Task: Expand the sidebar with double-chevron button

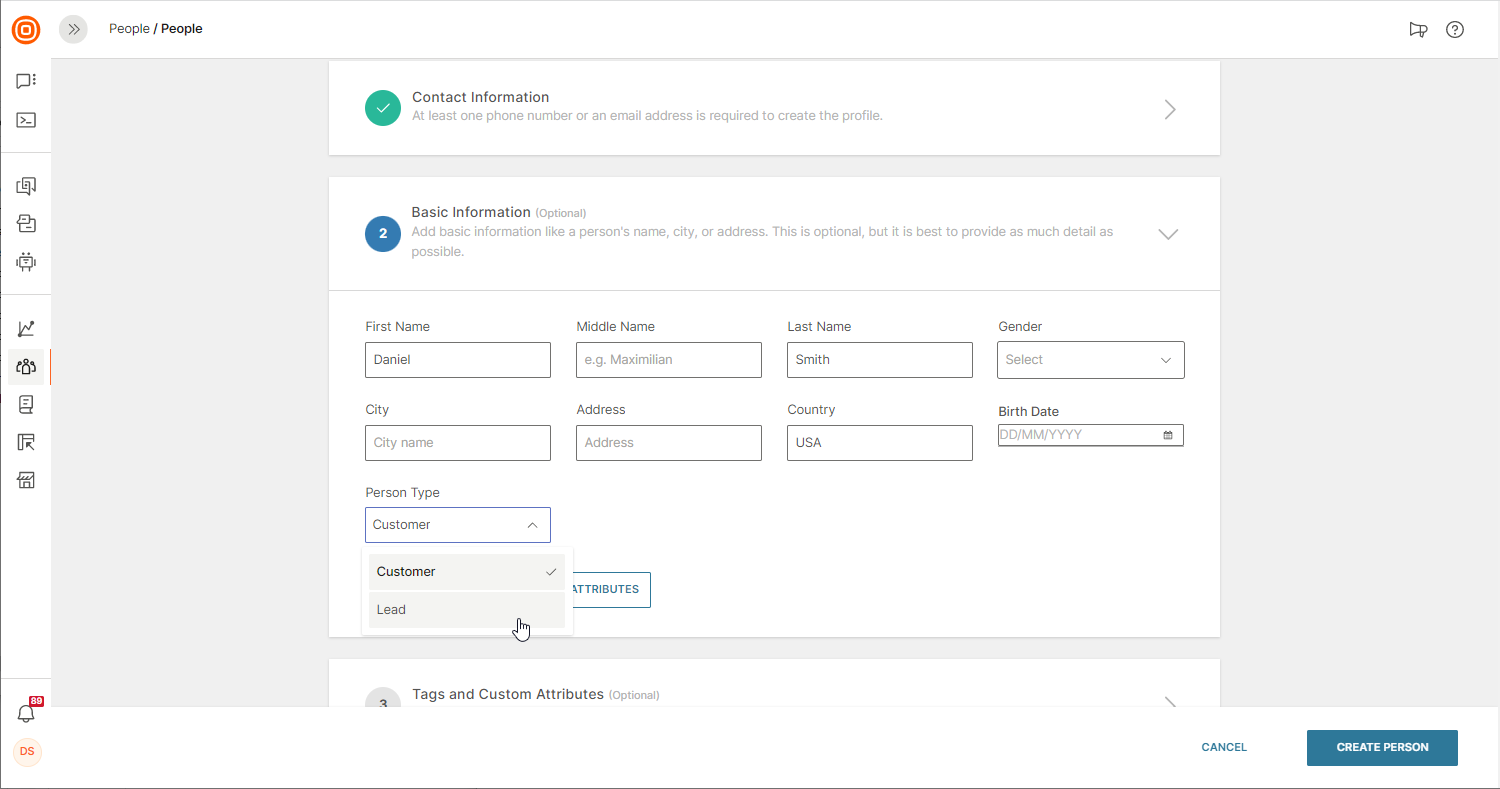Action: tap(73, 29)
